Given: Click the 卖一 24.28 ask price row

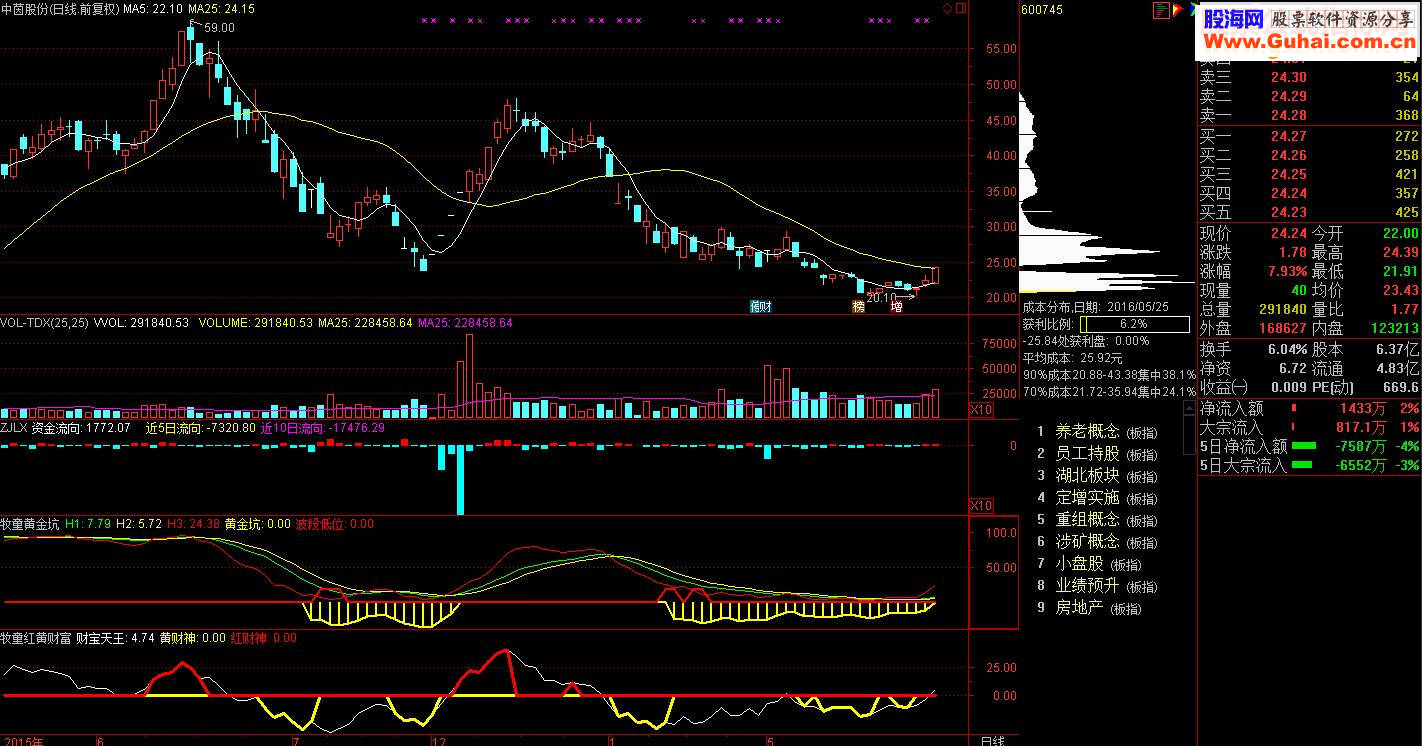Looking at the screenshot, I should tap(1309, 116).
